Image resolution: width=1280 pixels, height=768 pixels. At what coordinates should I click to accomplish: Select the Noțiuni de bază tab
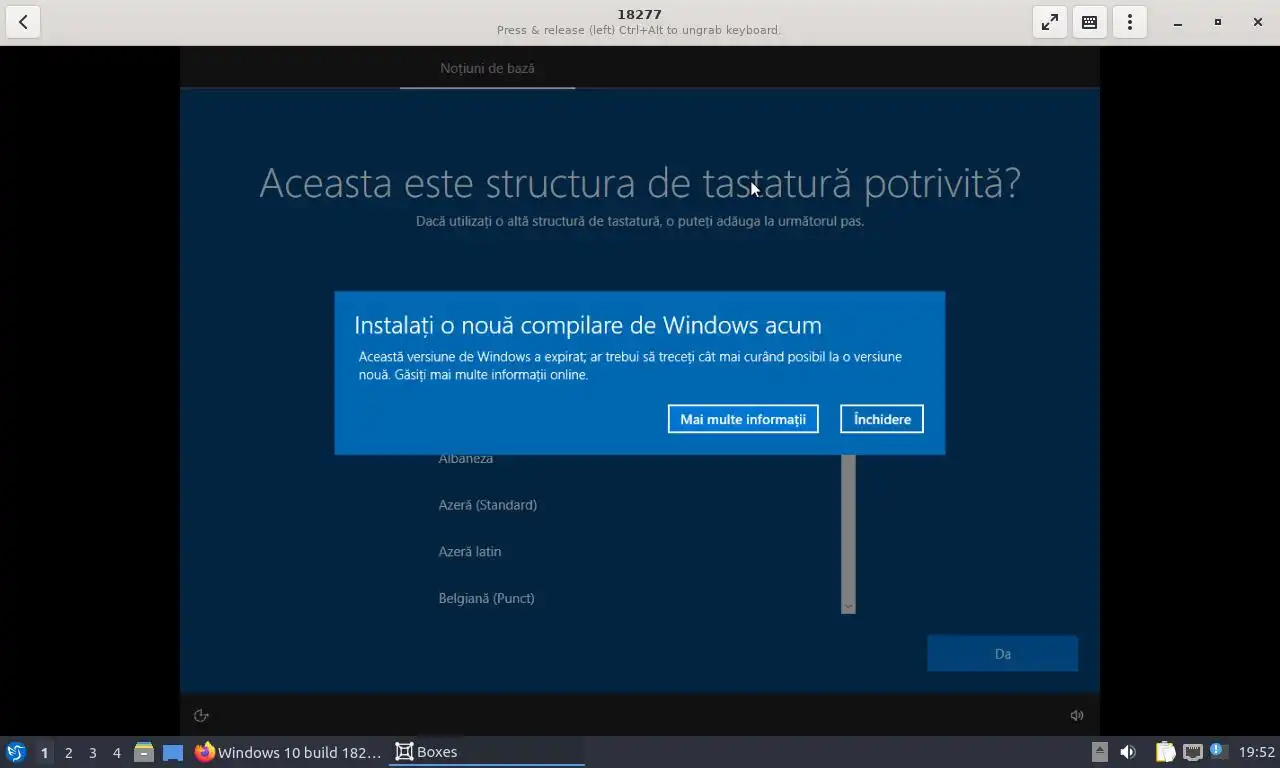click(x=487, y=68)
